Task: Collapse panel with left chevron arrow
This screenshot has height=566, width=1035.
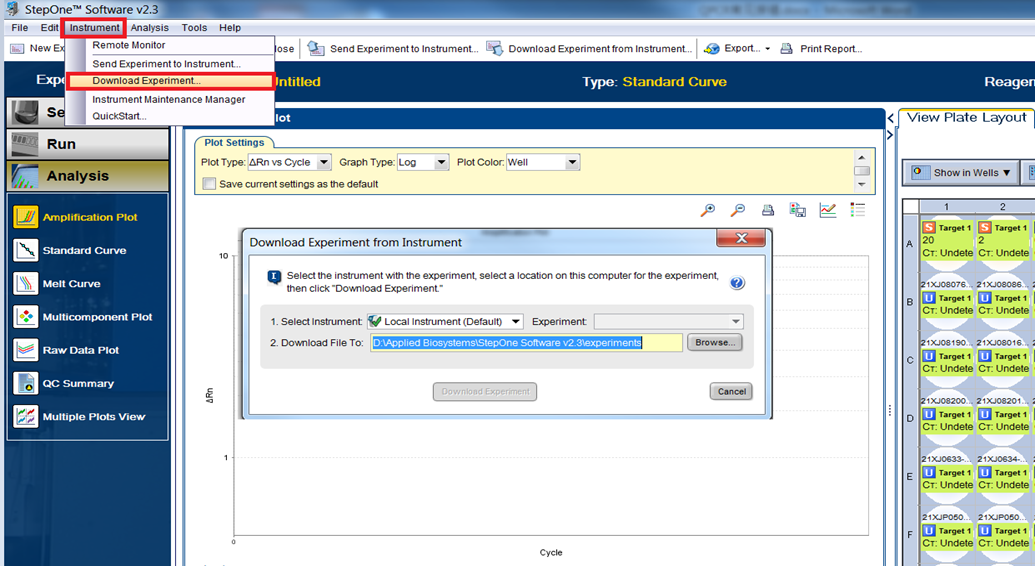Action: point(890,118)
